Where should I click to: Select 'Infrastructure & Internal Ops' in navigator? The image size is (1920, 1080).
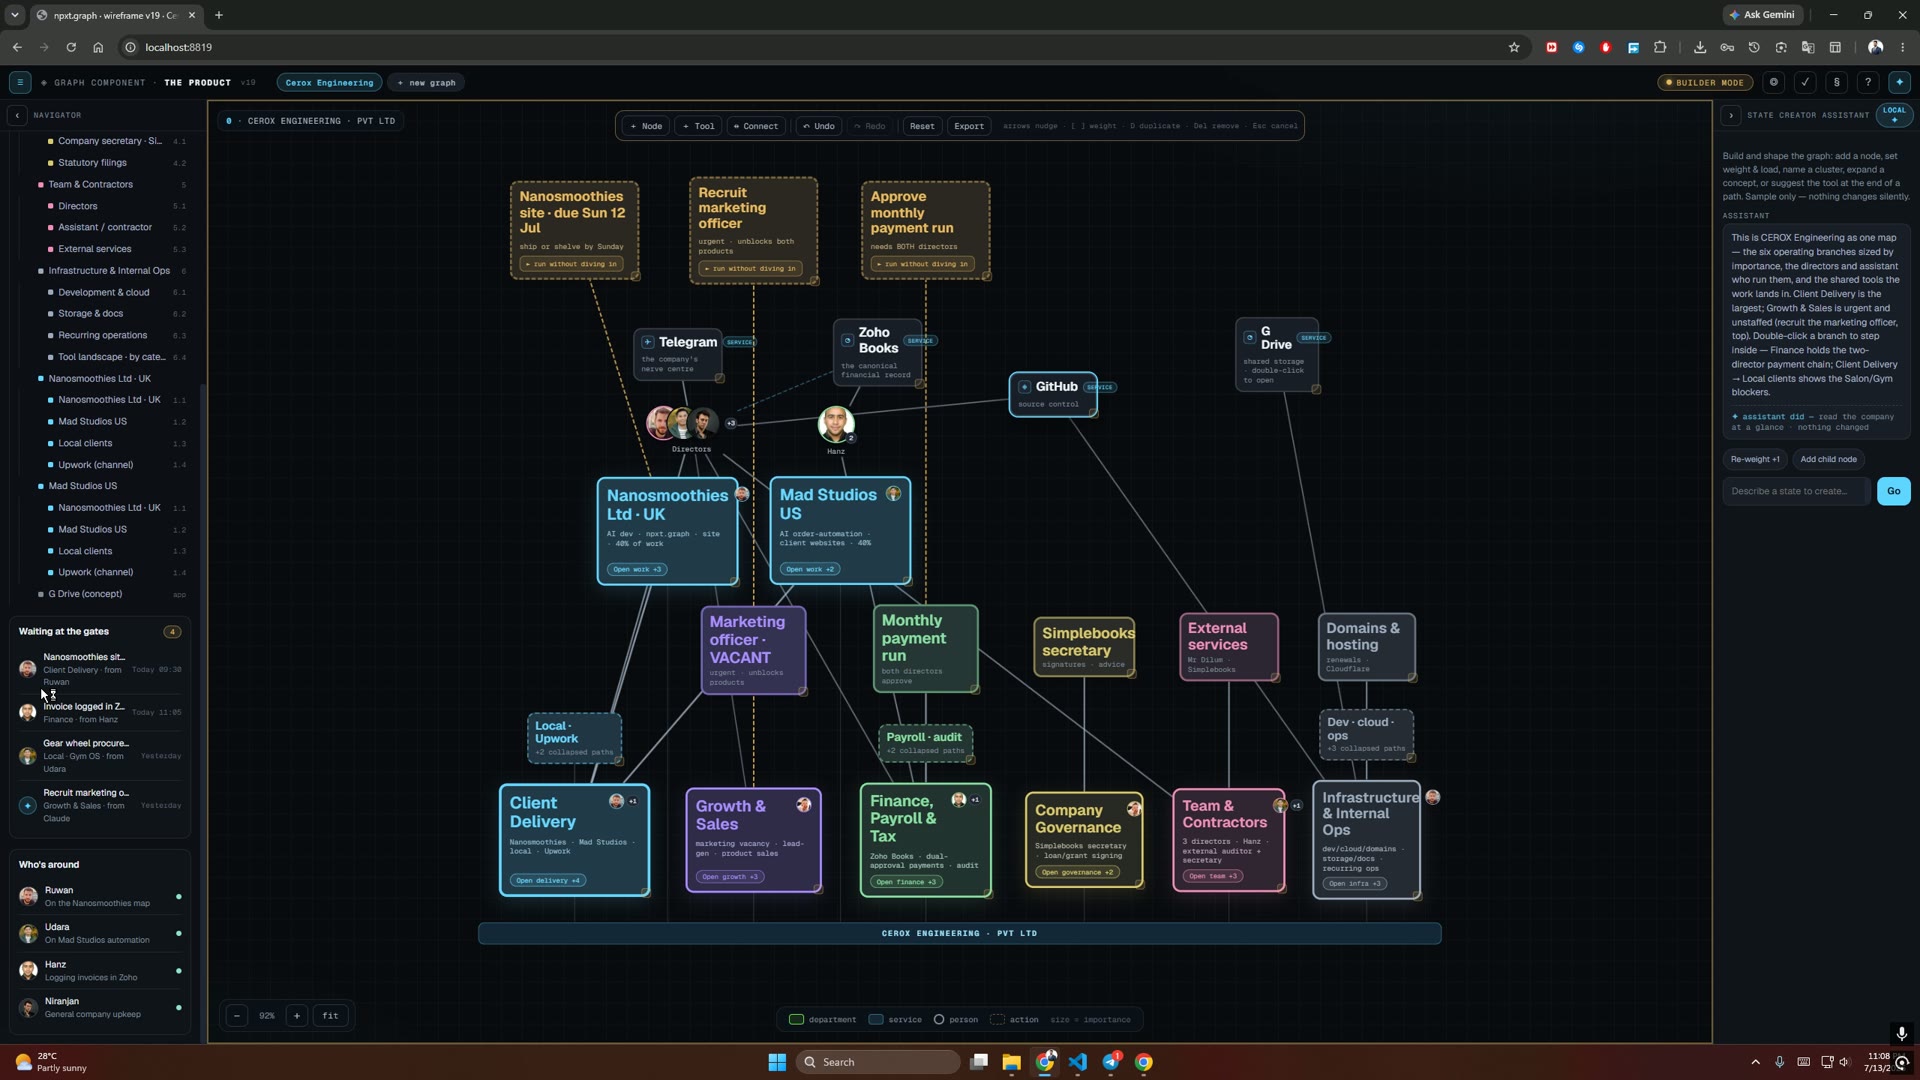click(x=109, y=271)
